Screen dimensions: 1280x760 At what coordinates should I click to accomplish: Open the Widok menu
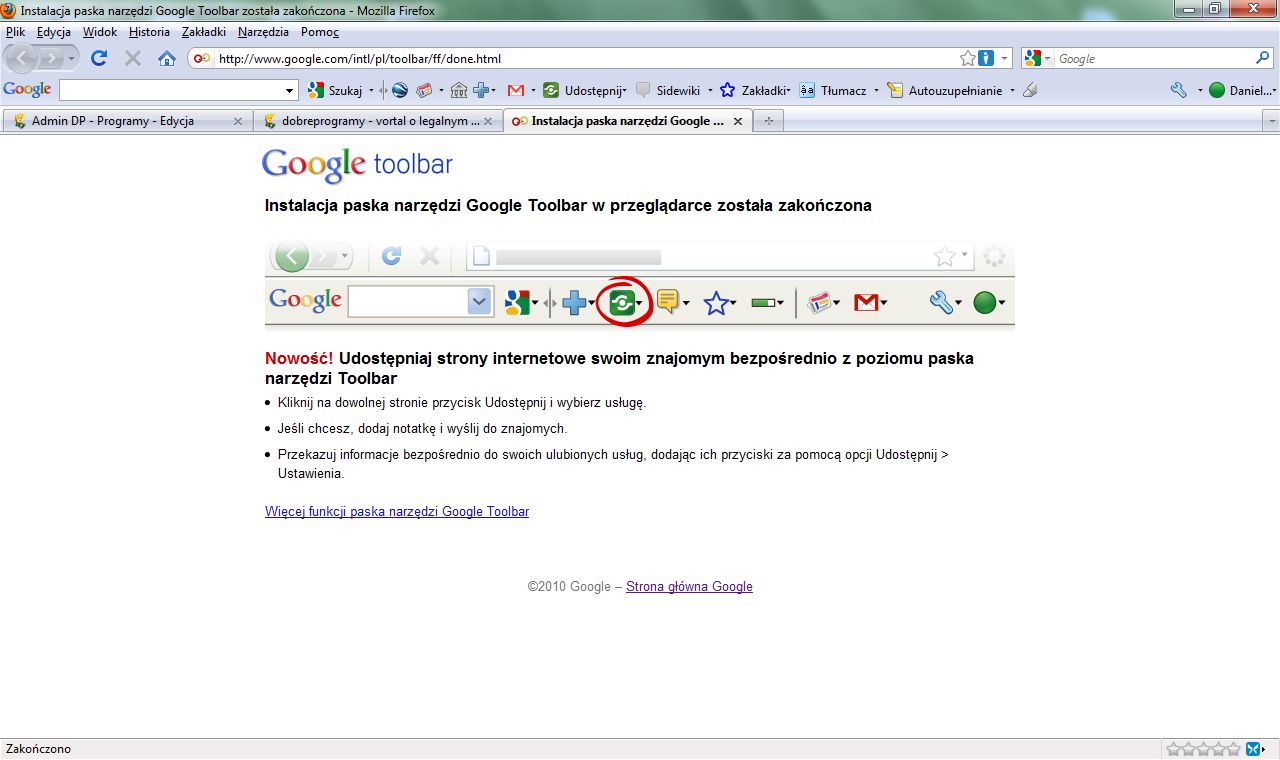(x=100, y=32)
